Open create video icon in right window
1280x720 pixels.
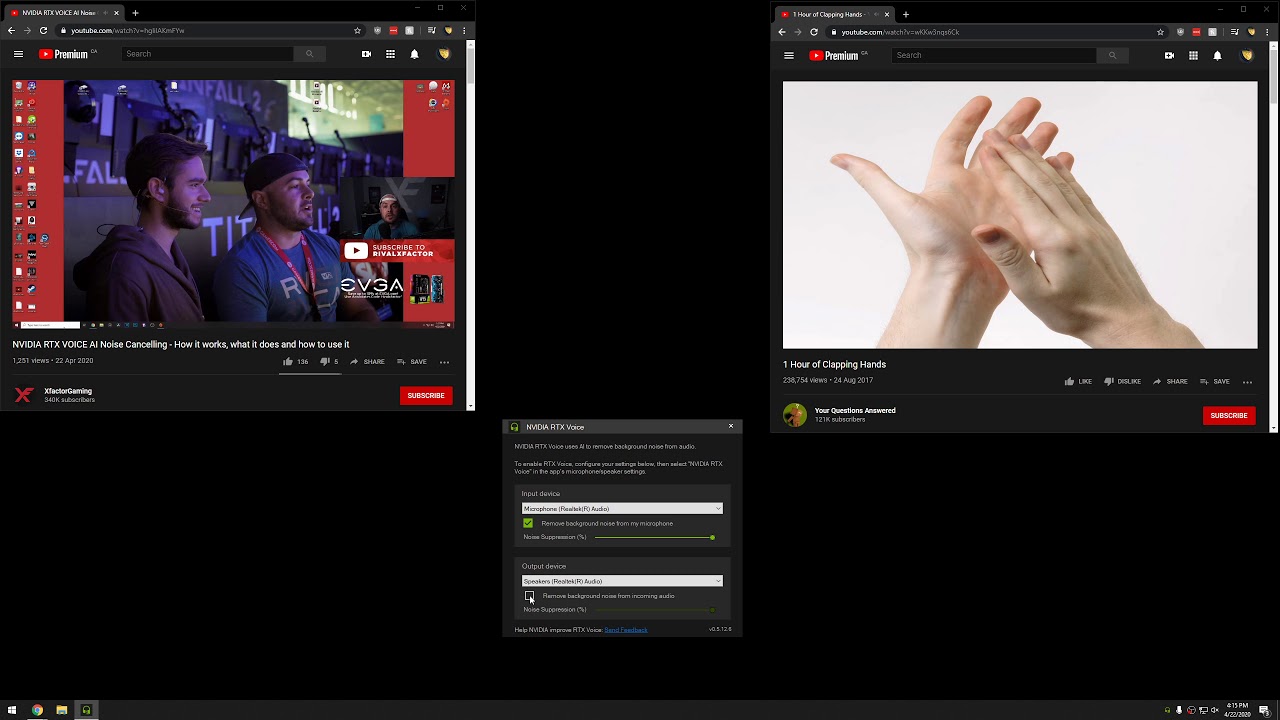(x=1169, y=55)
